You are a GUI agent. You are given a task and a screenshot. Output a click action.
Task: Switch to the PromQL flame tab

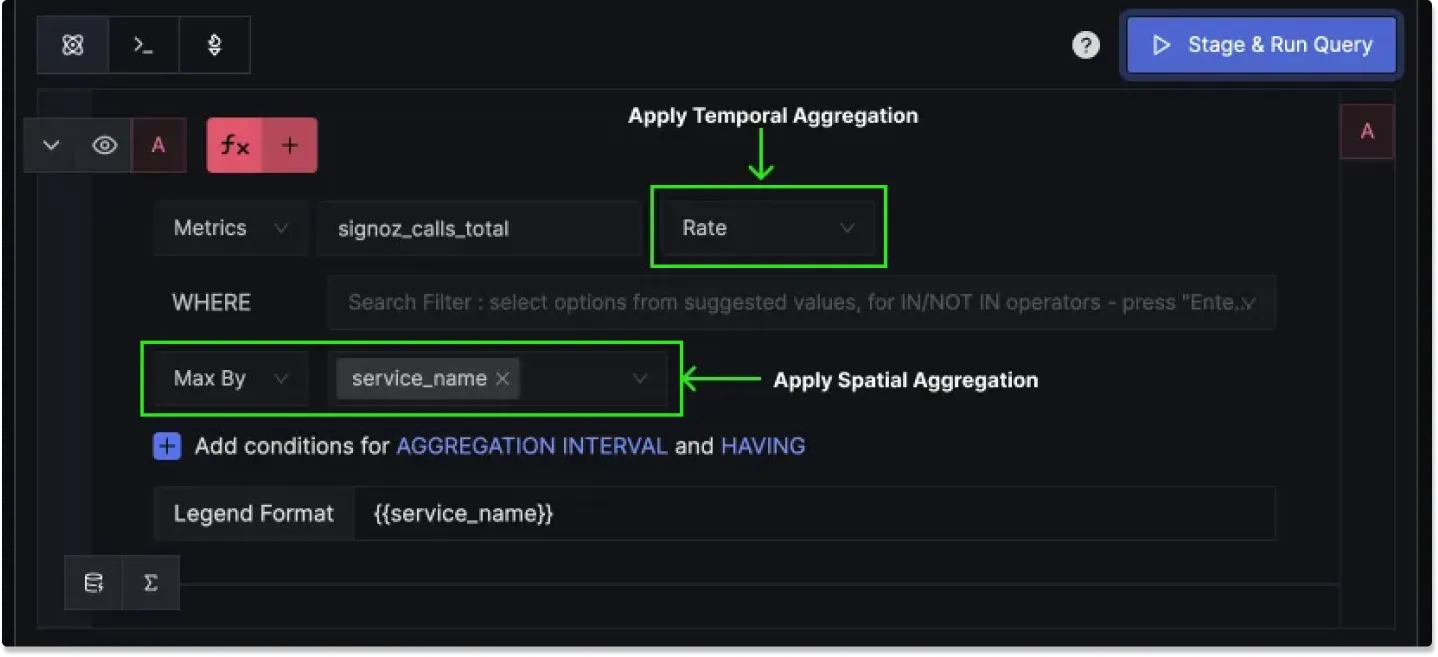[x=214, y=45]
